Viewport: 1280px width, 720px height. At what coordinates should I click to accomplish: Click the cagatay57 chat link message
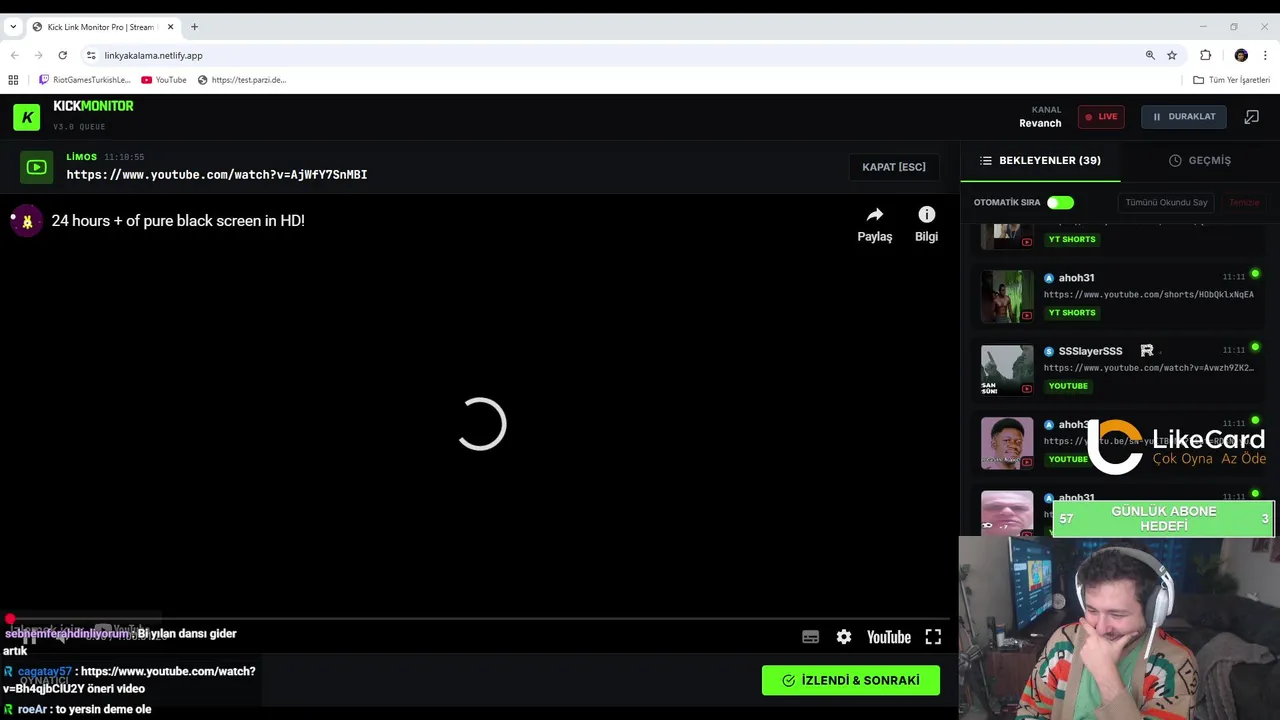pyautogui.click(x=130, y=680)
